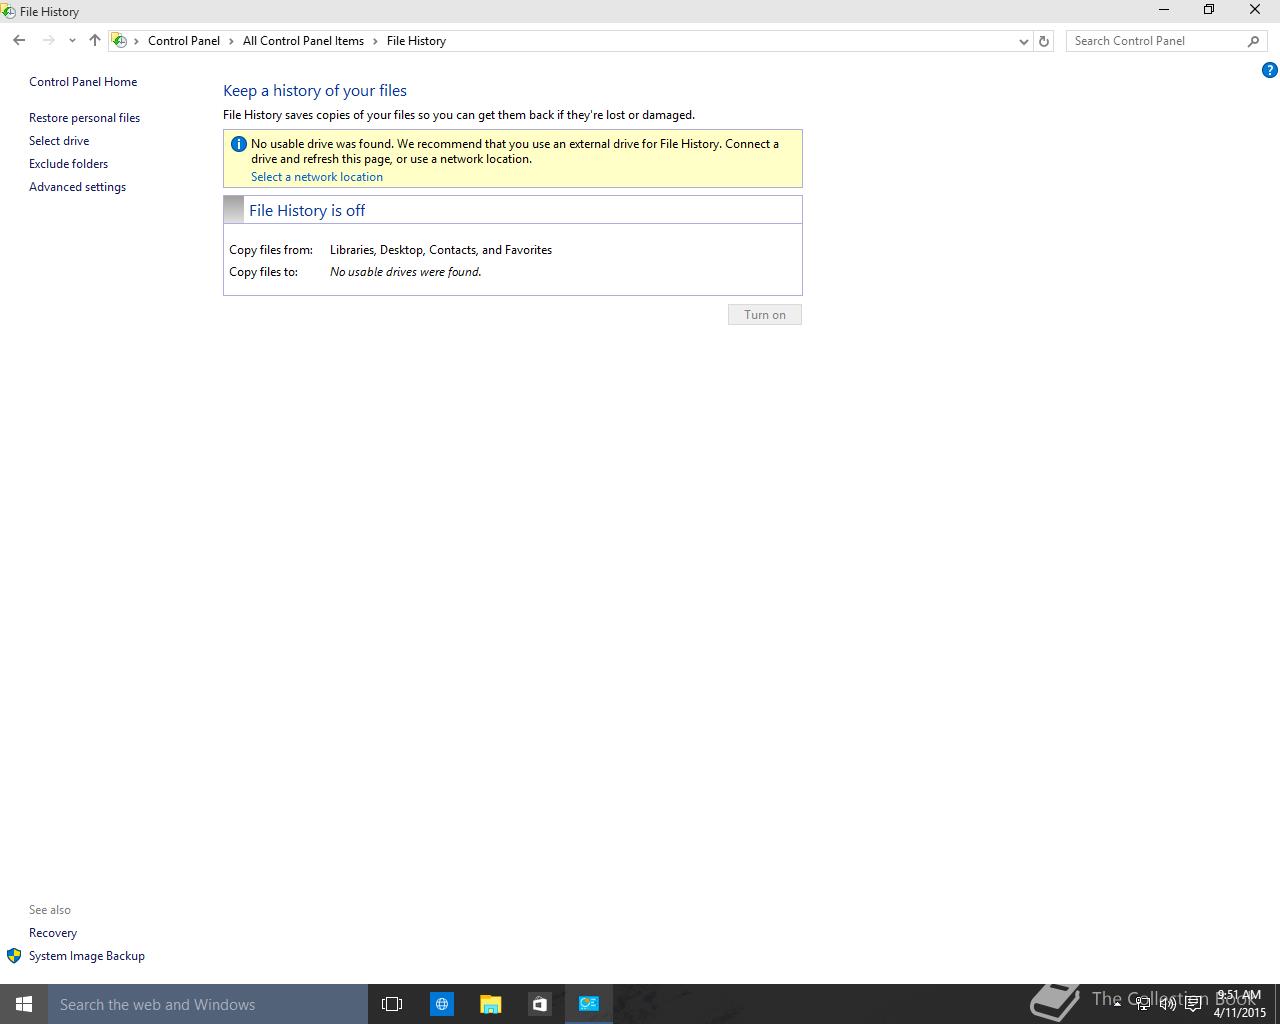Open System Image Backup link
Viewport: 1280px width, 1024px height.
(x=87, y=956)
